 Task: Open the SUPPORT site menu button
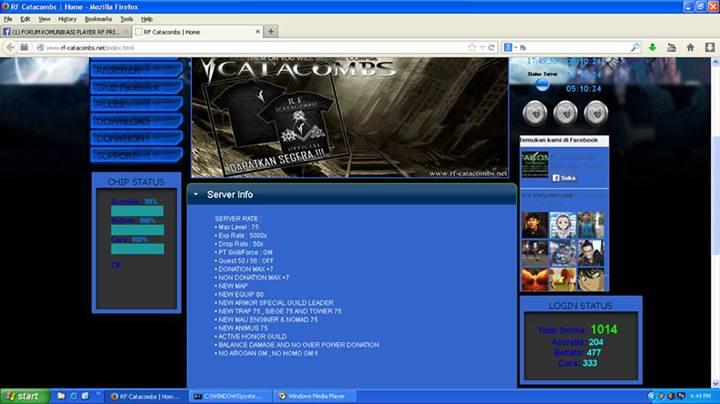coord(136,155)
